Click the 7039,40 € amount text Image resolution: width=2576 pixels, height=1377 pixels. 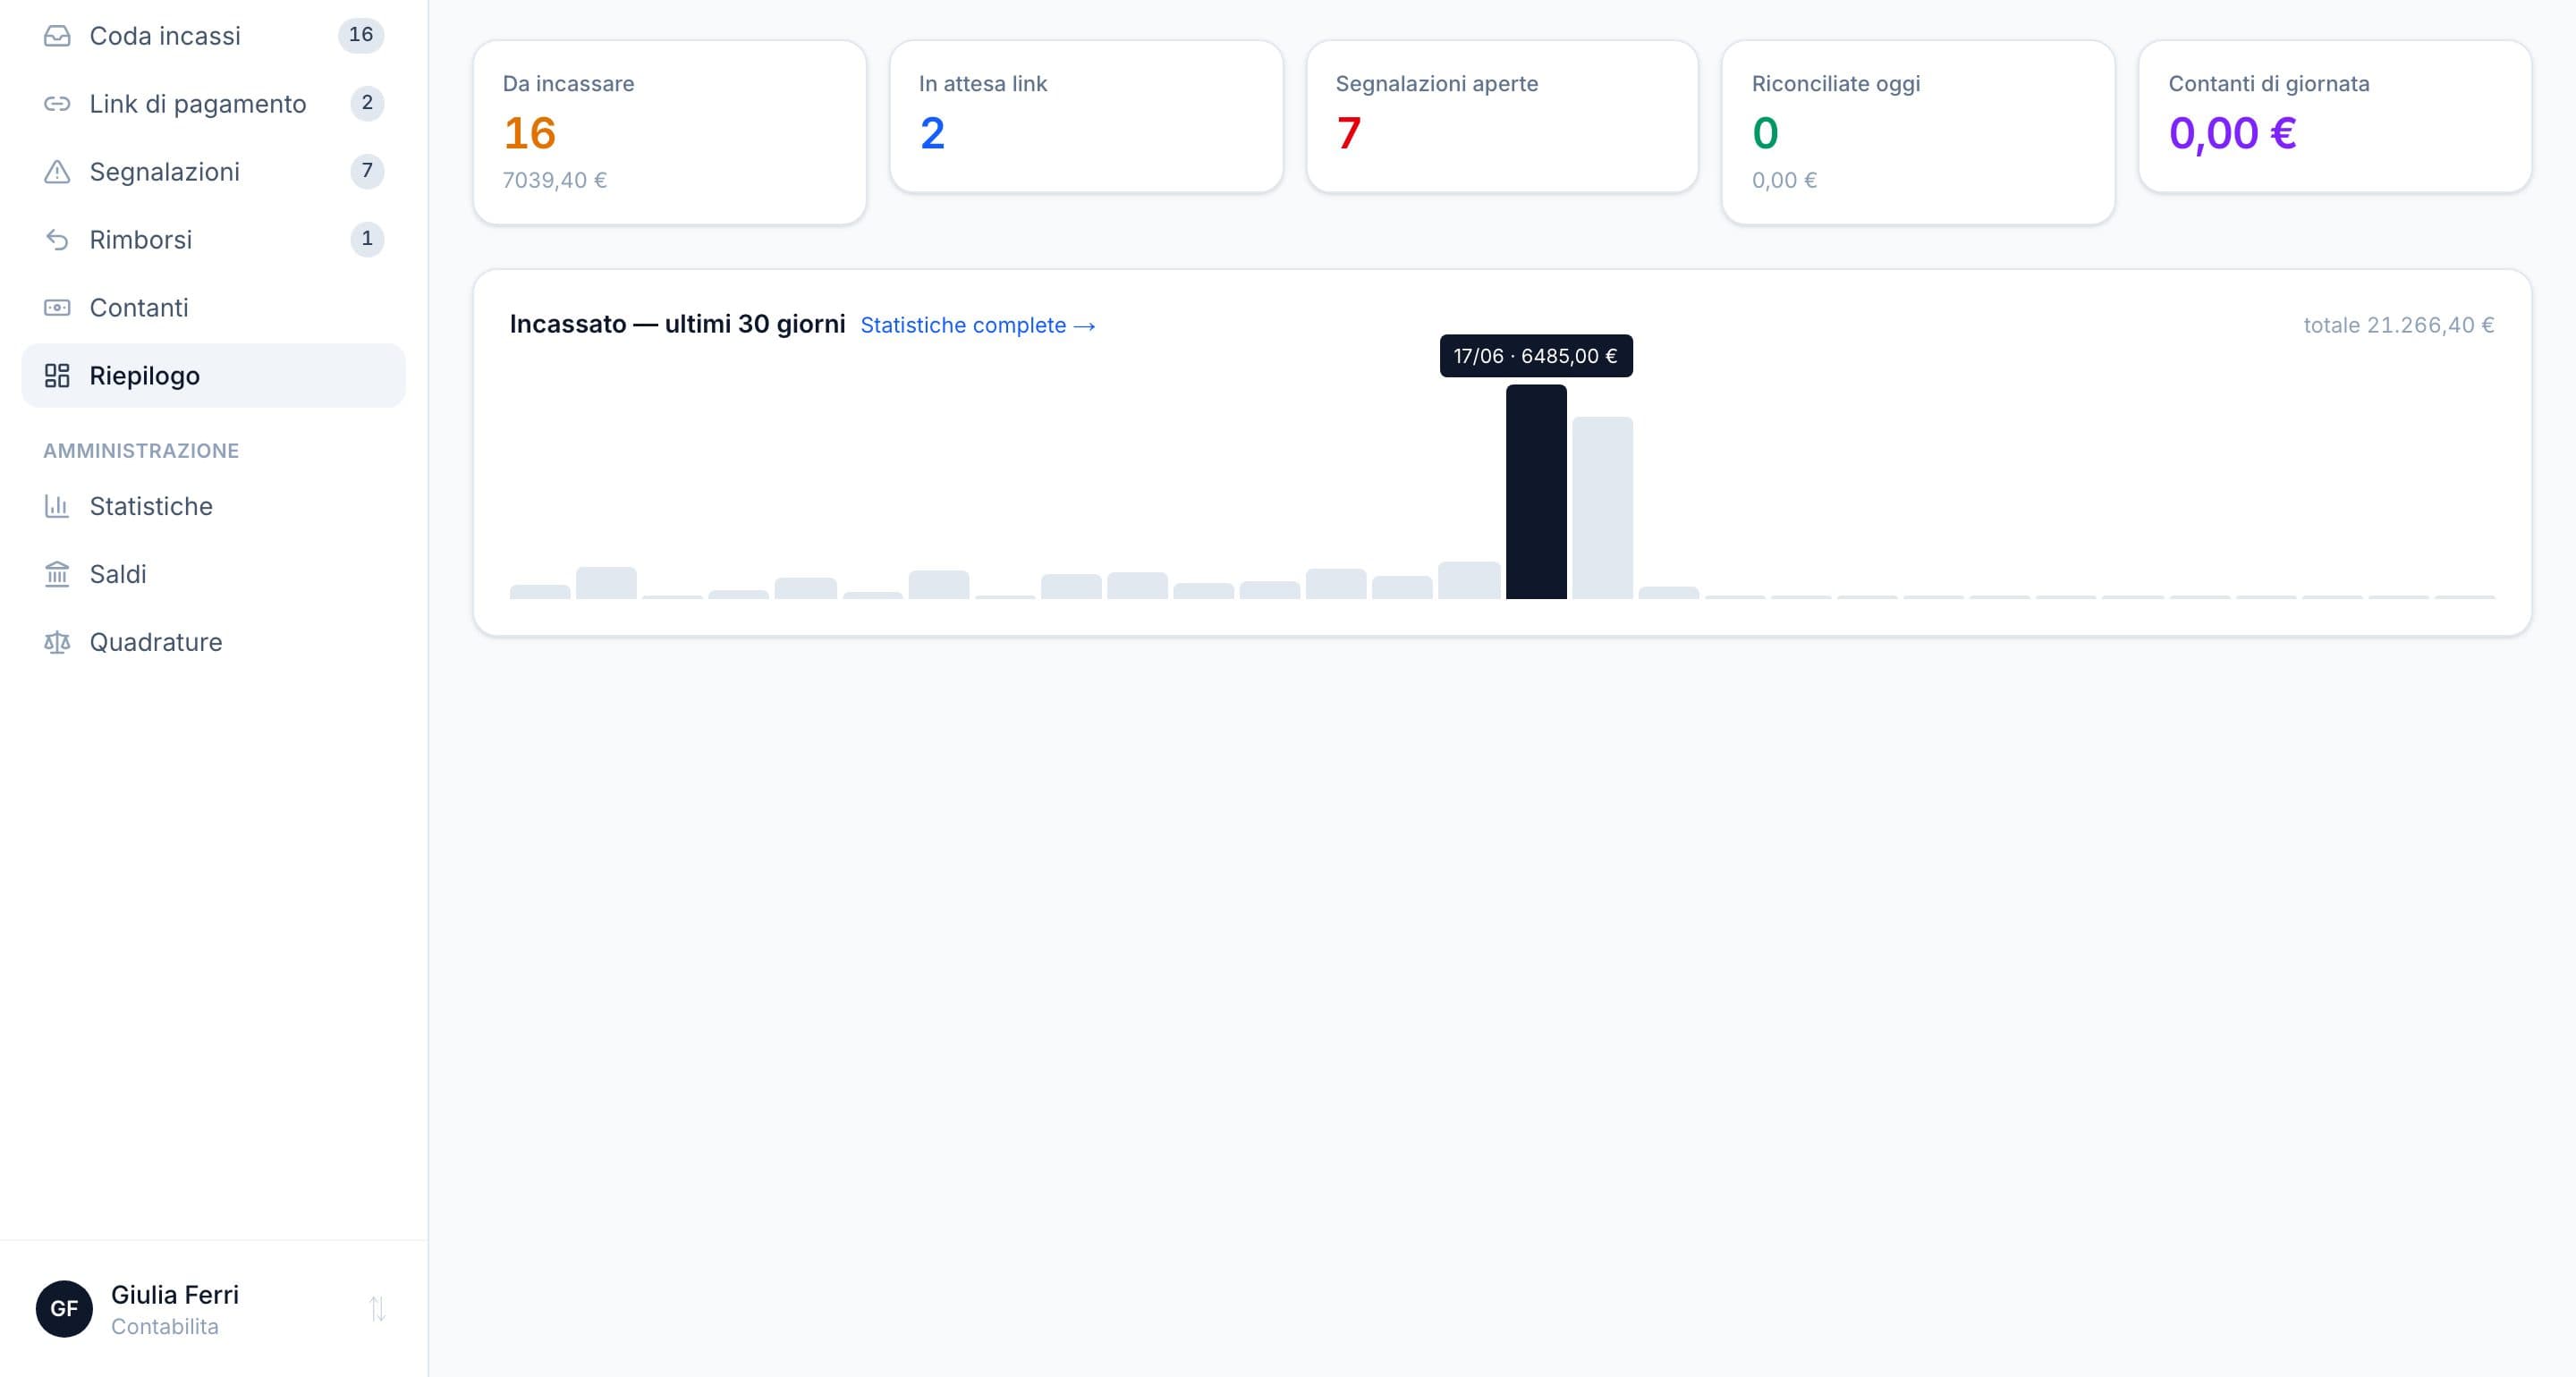[x=555, y=180]
